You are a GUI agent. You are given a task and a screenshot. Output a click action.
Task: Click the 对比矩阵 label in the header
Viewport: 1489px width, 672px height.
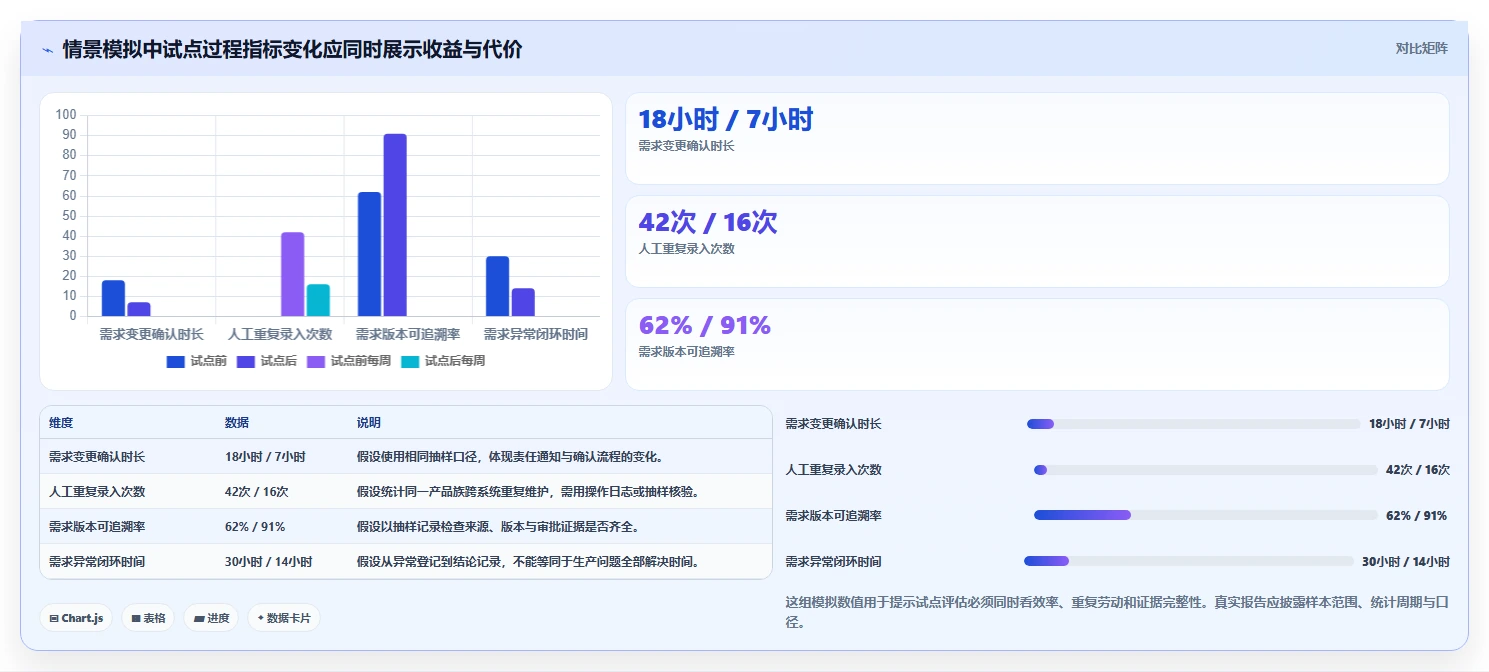(x=1421, y=48)
